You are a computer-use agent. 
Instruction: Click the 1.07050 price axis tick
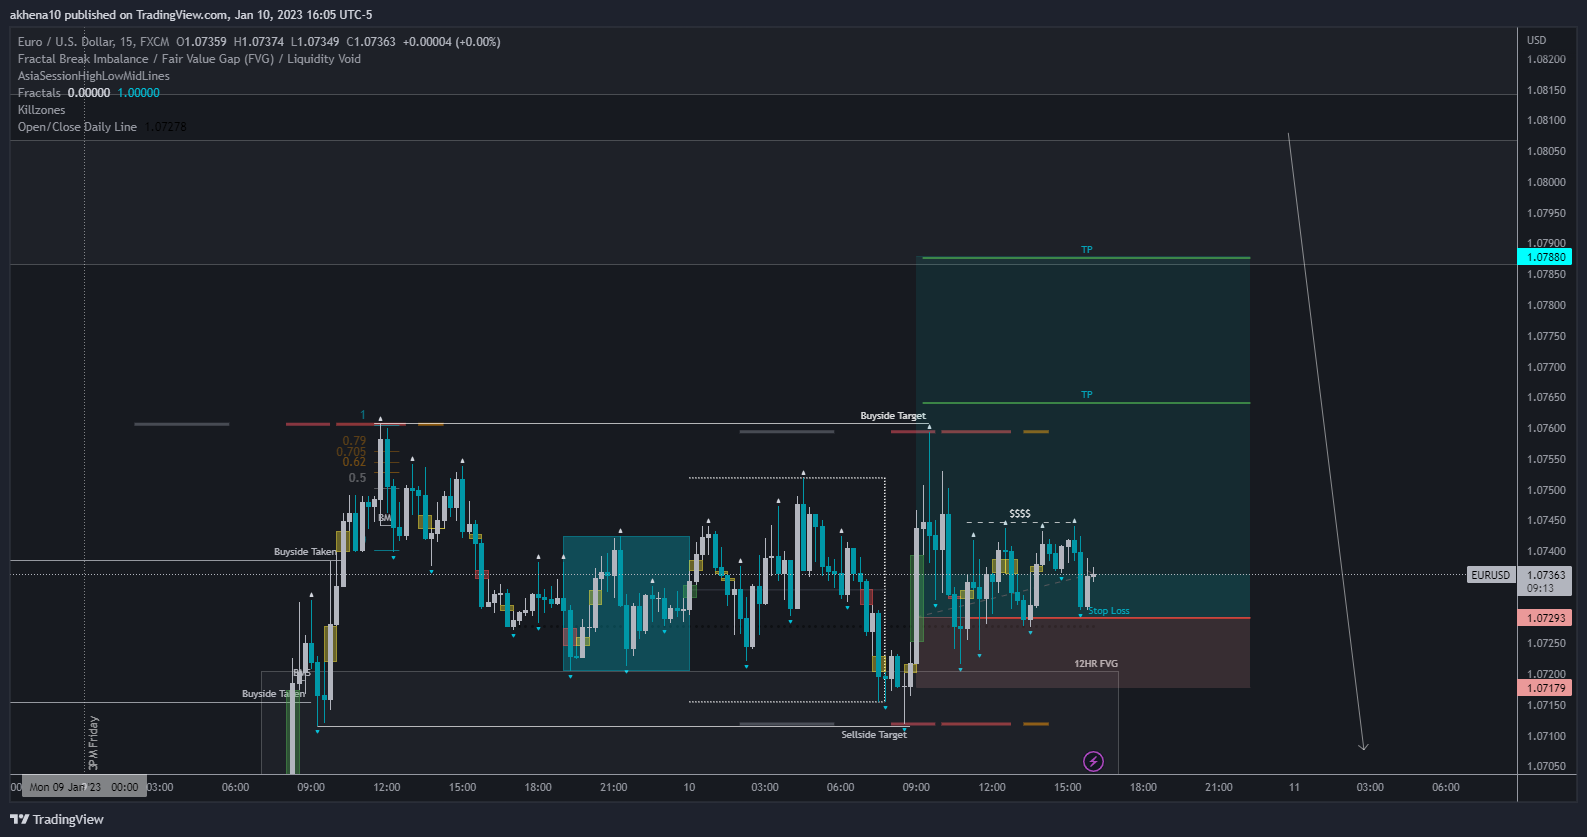tap(1546, 767)
